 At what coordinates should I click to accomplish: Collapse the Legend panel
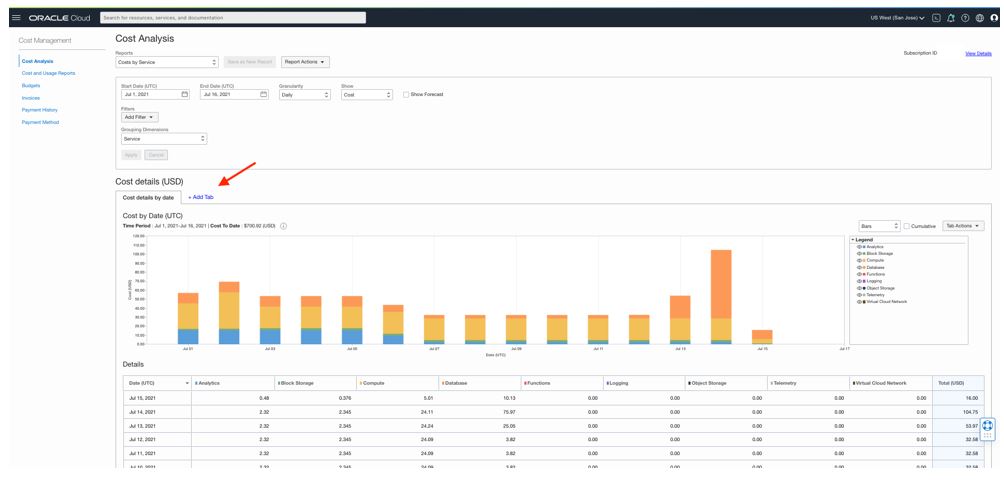tap(852, 240)
